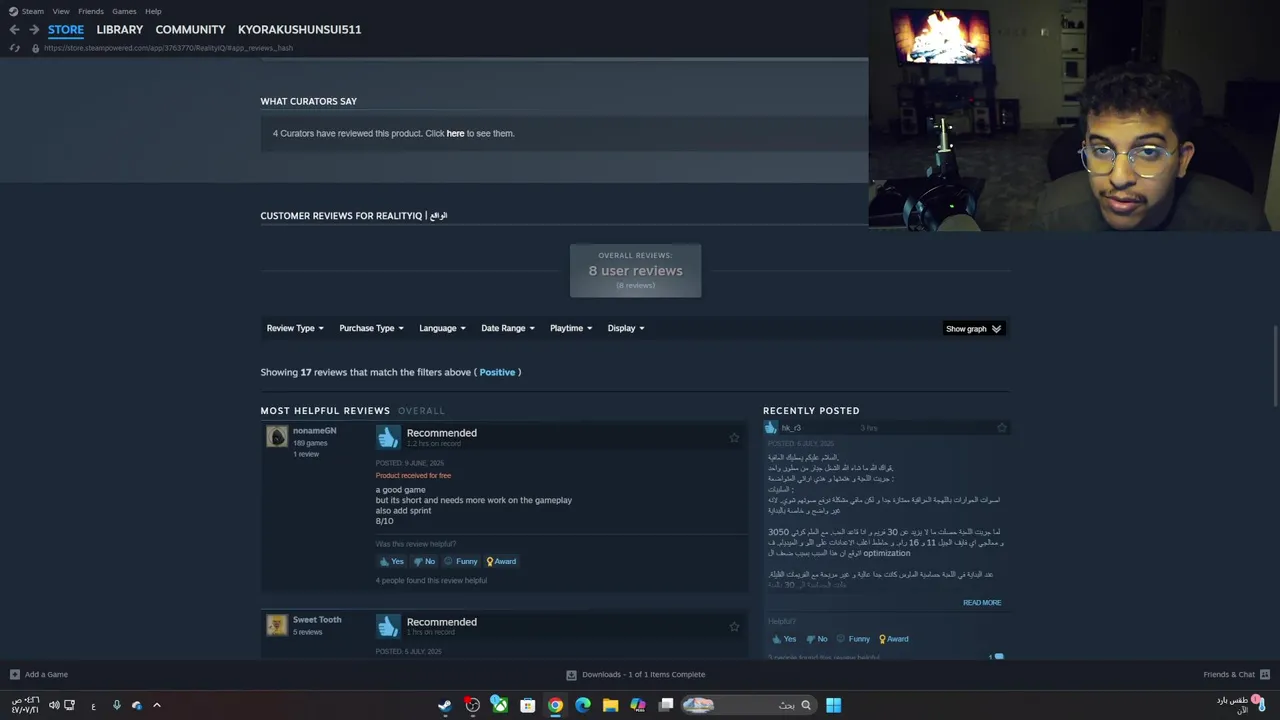
Task: Open Friends & Chat panel
Action: tap(1236, 674)
